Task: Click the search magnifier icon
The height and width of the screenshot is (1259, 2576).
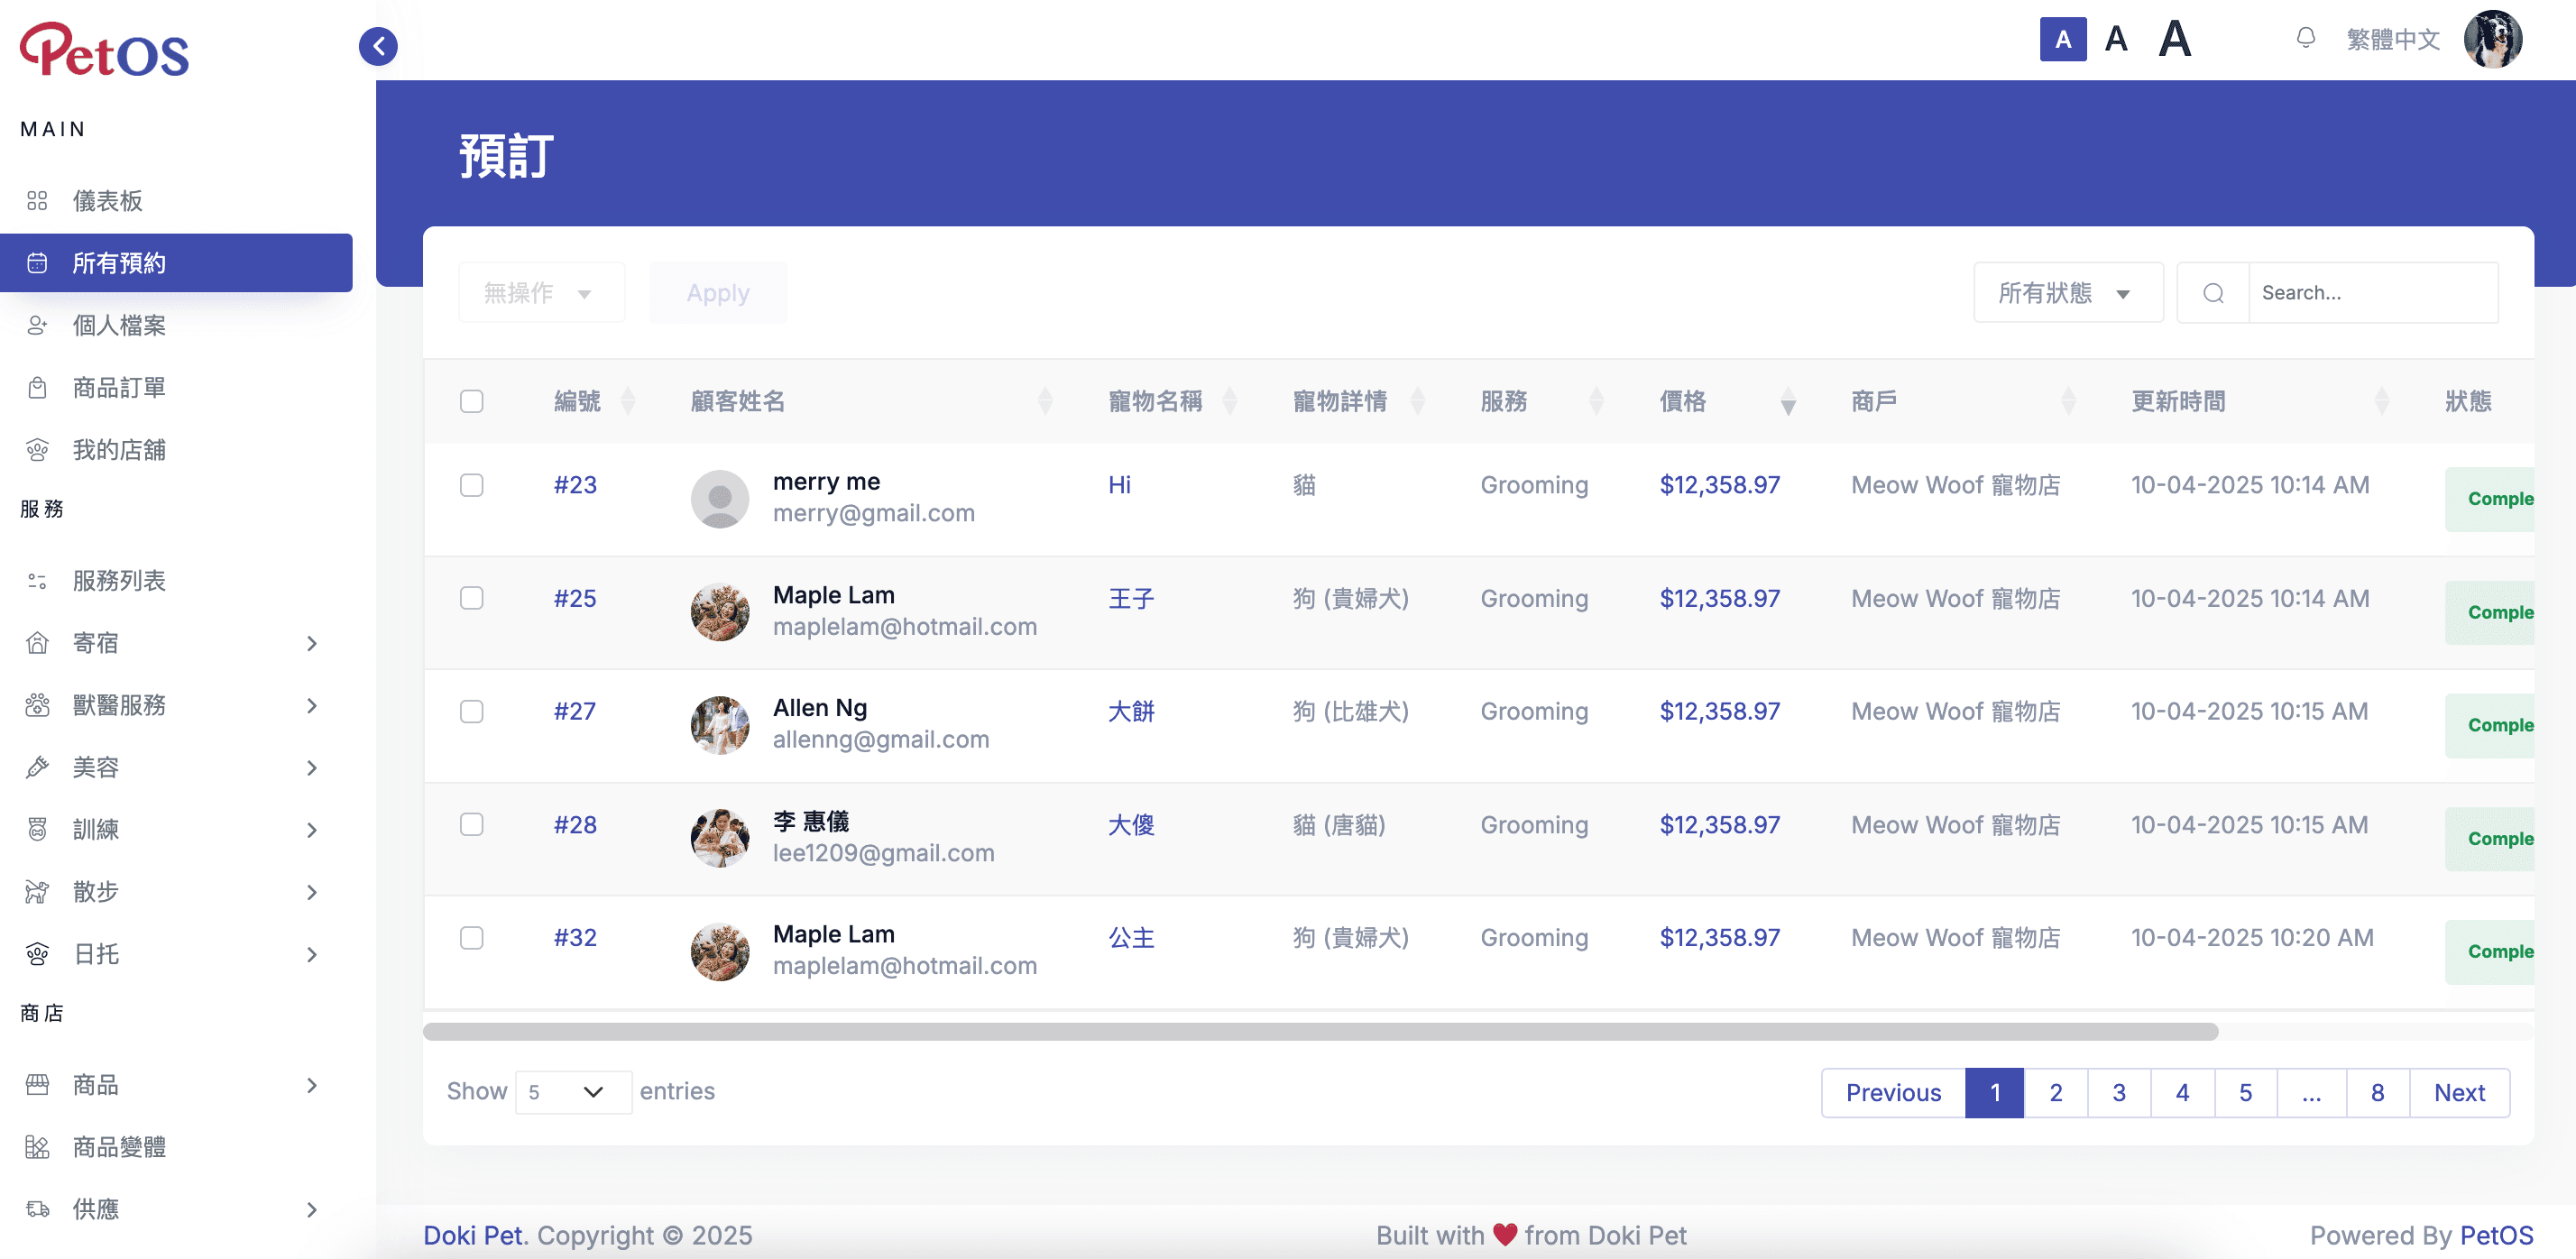Action: point(2213,293)
